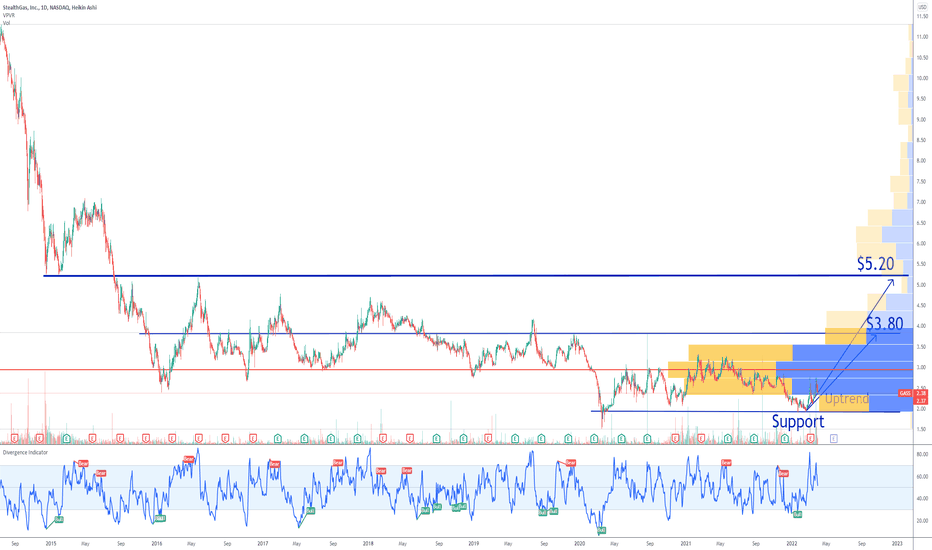Click the first Bull label near 2015
Viewport: 932px width, 550px height.
coord(58,519)
